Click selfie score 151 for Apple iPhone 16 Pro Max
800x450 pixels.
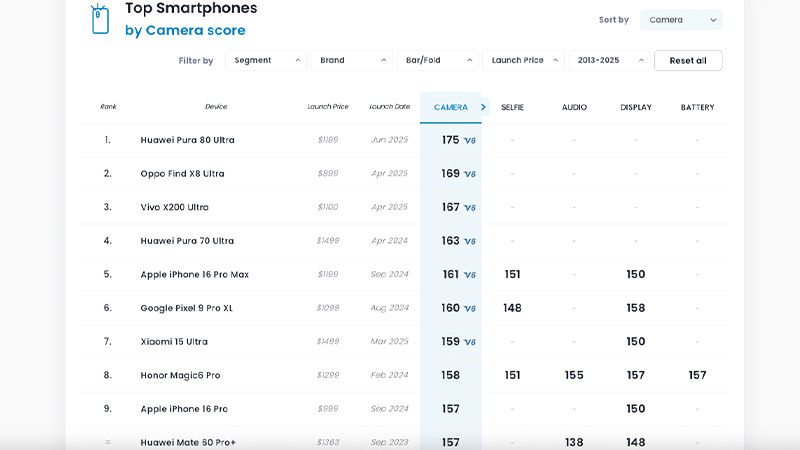(512, 274)
